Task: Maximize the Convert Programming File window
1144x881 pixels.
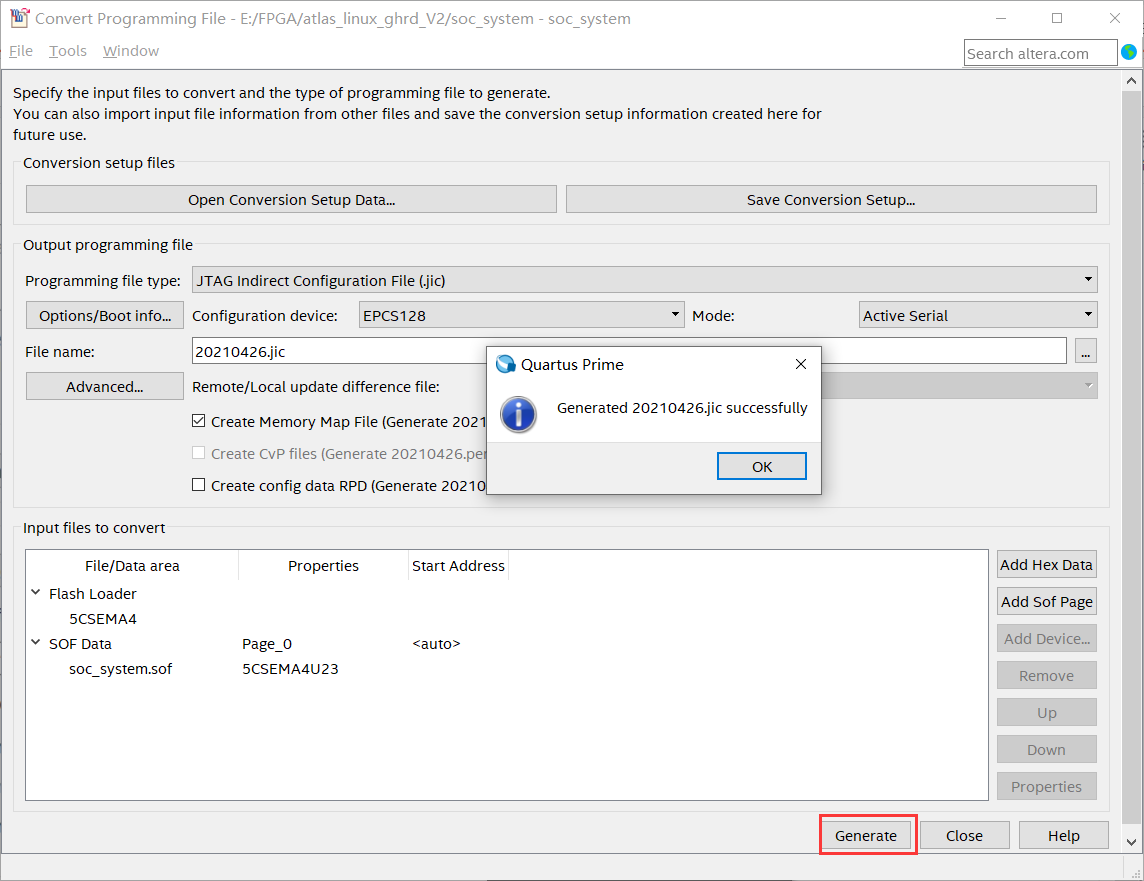Action: (1056, 18)
